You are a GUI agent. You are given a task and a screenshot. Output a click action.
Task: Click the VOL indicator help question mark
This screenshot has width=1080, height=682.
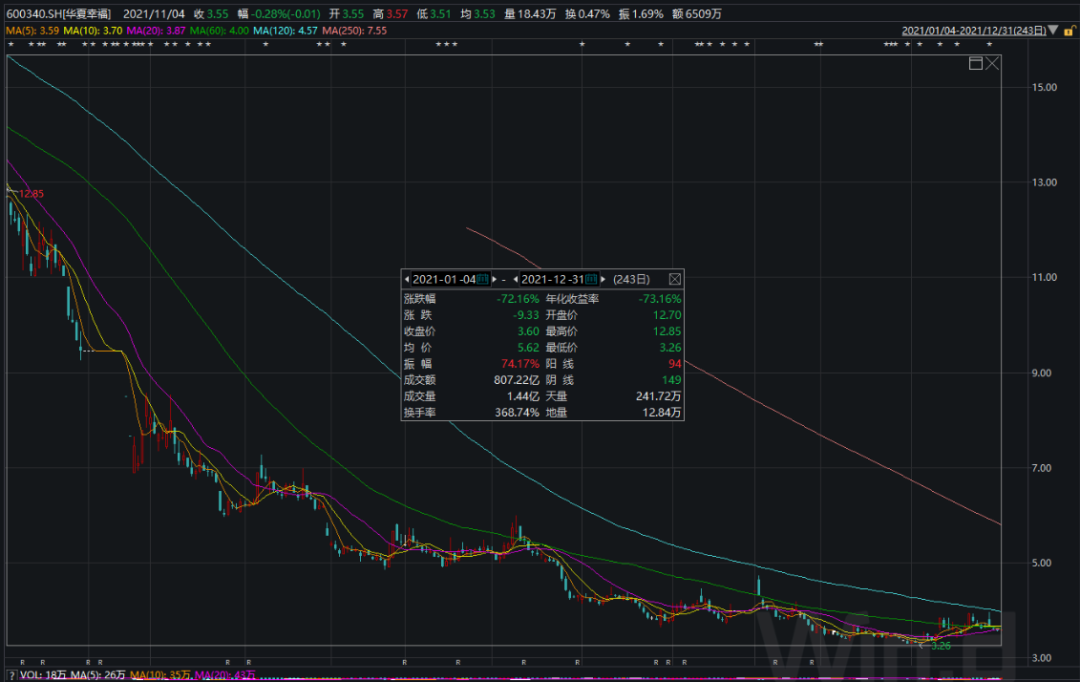12,675
